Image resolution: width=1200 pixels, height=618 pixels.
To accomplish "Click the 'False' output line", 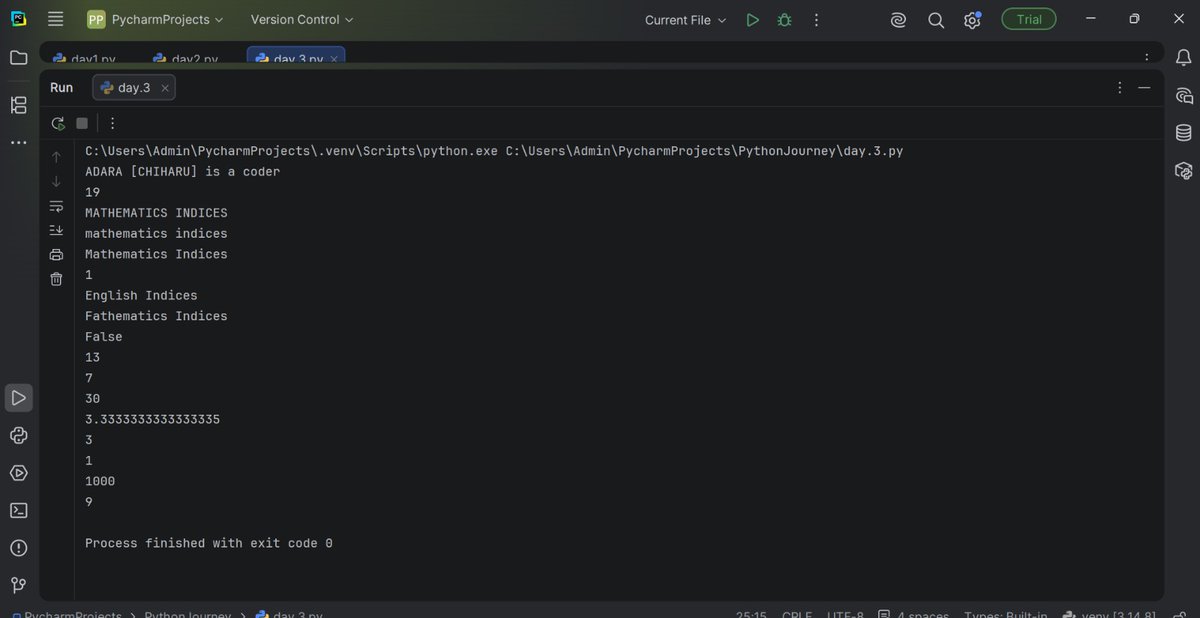I will coord(104,337).
